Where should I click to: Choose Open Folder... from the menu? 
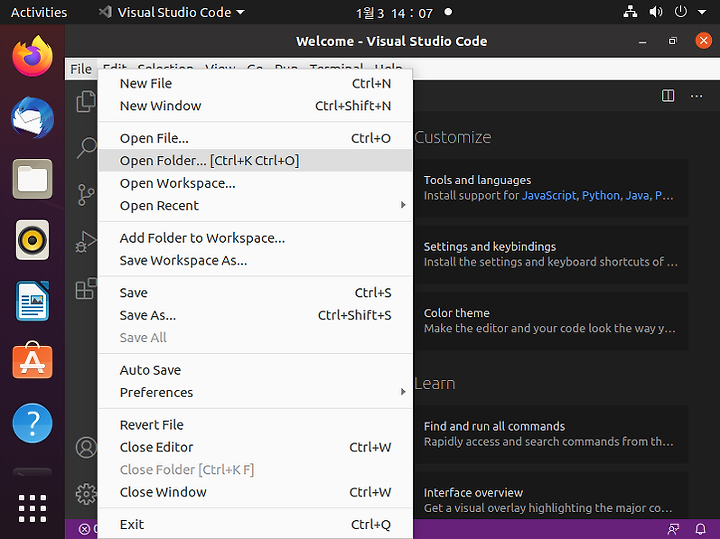point(255,161)
